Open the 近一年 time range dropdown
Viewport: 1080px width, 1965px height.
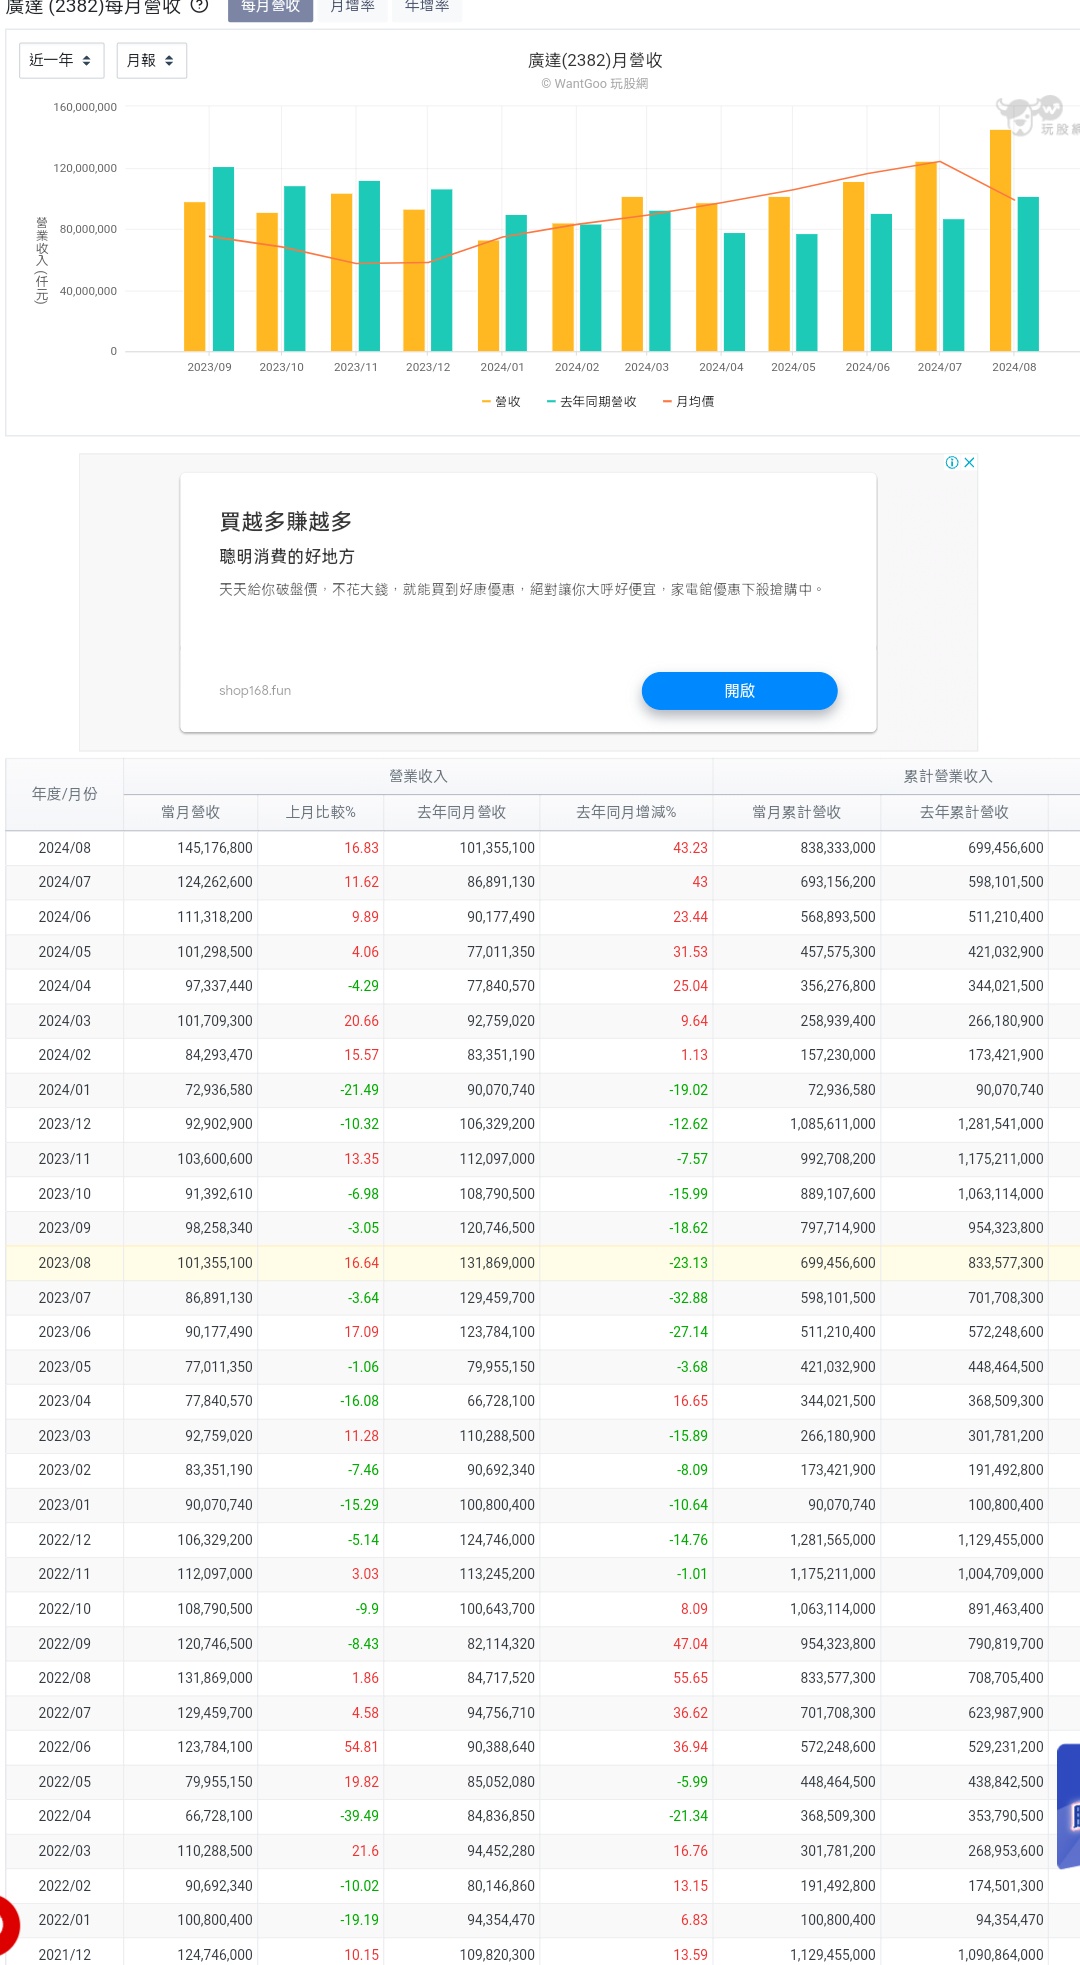(61, 60)
